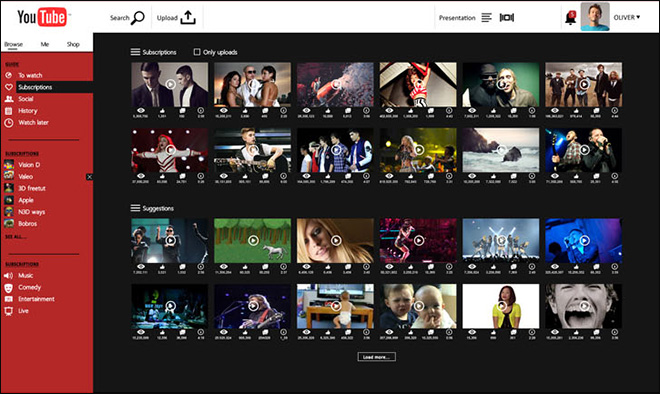This screenshot has height=394, width=660.
Task: Switch to the Shop tab
Action: pos(73,44)
